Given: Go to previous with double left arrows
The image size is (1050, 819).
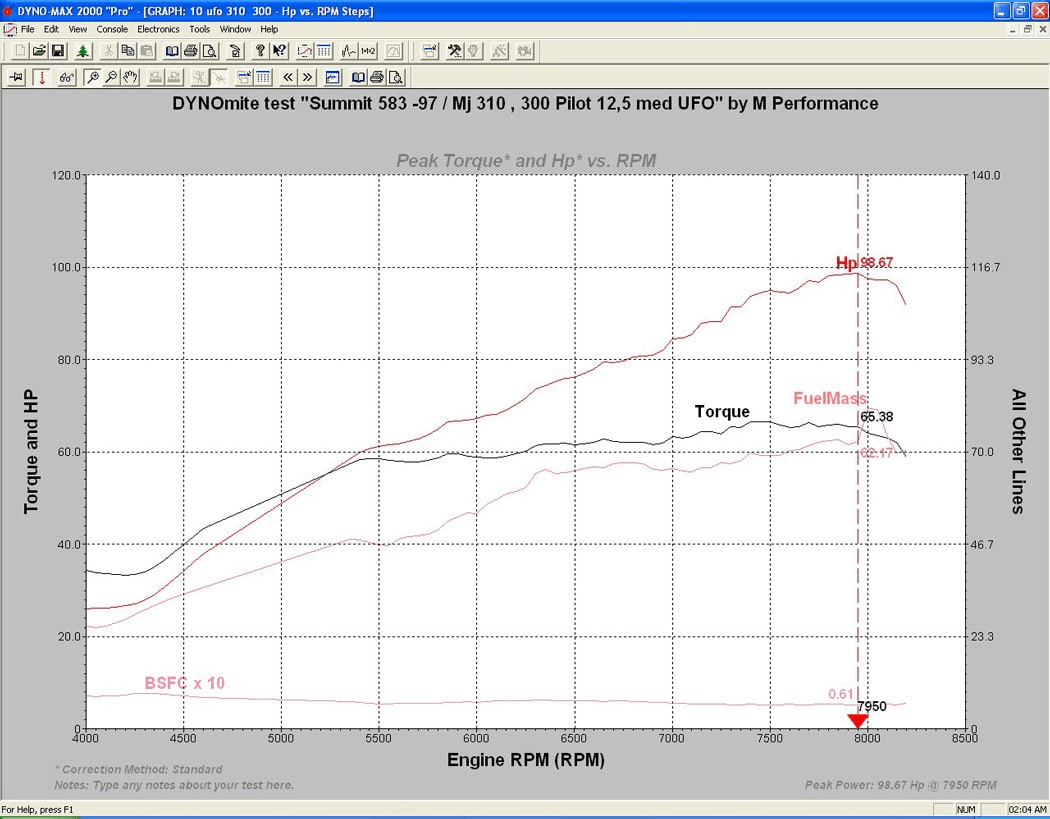Looking at the screenshot, I should pyautogui.click(x=288, y=77).
